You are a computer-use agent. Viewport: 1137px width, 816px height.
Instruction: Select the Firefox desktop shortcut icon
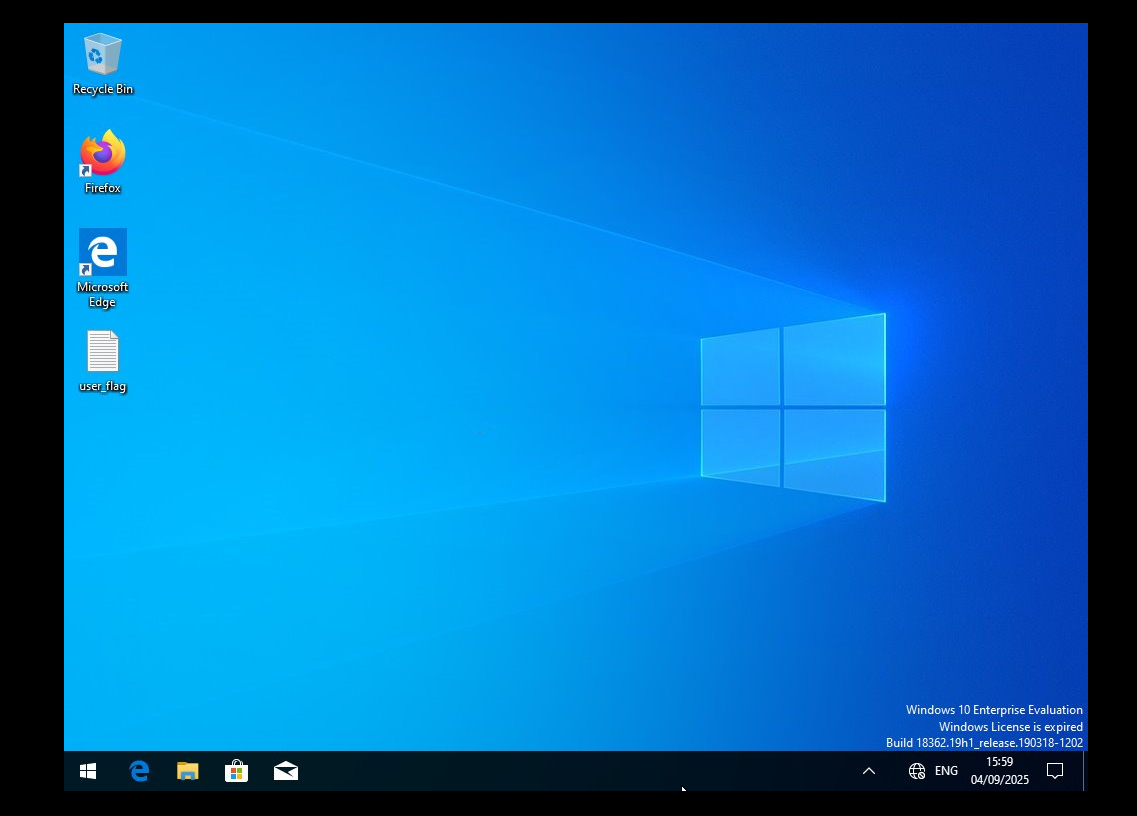pyautogui.click(x=102, y=154)
